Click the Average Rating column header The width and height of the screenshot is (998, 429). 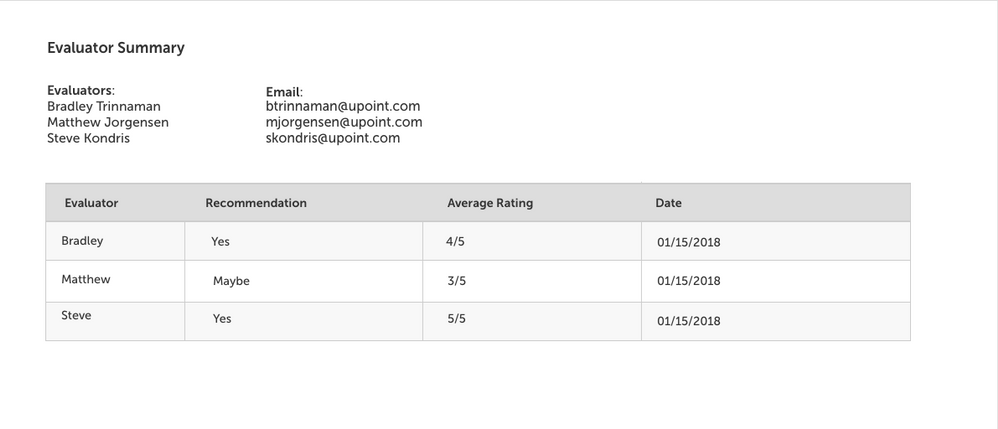coord(490,203)
